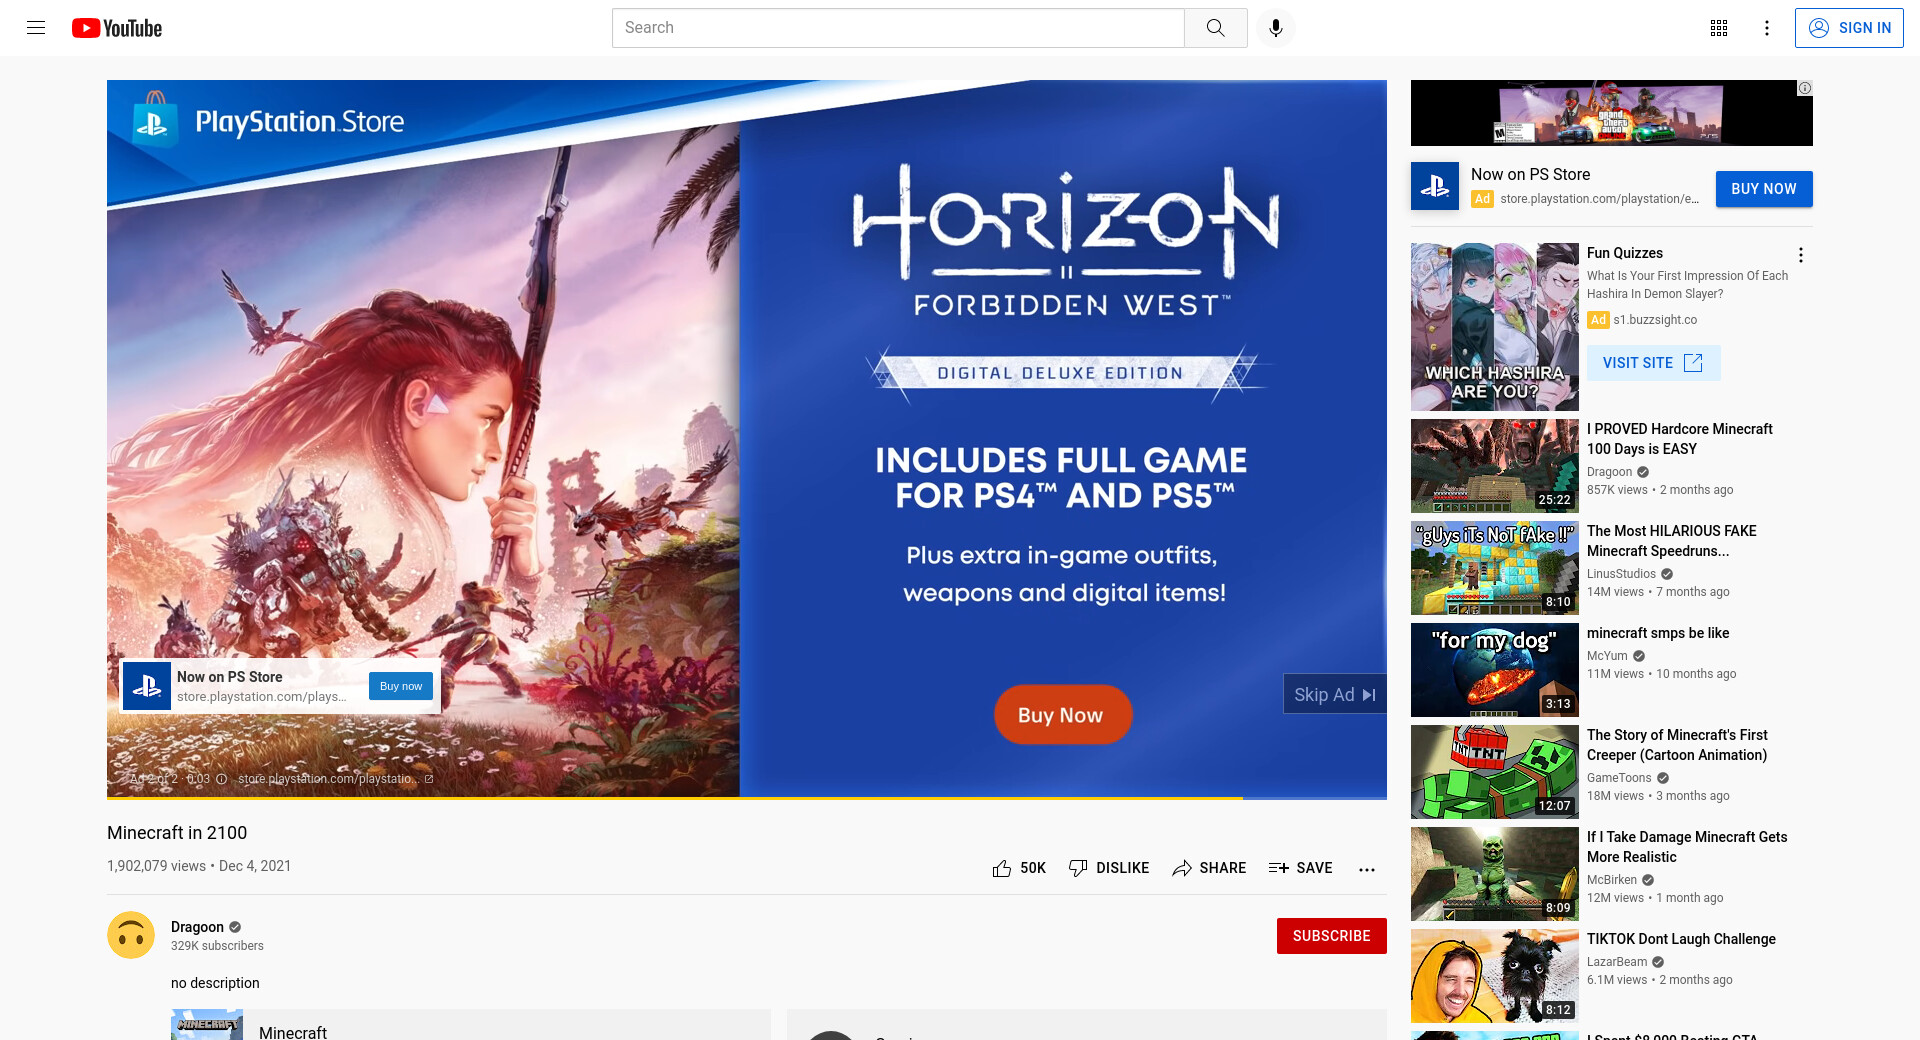Share the Minecraft in 2100 video
Viewport: 1920px width, 1040px height.
click(1209, 868)
